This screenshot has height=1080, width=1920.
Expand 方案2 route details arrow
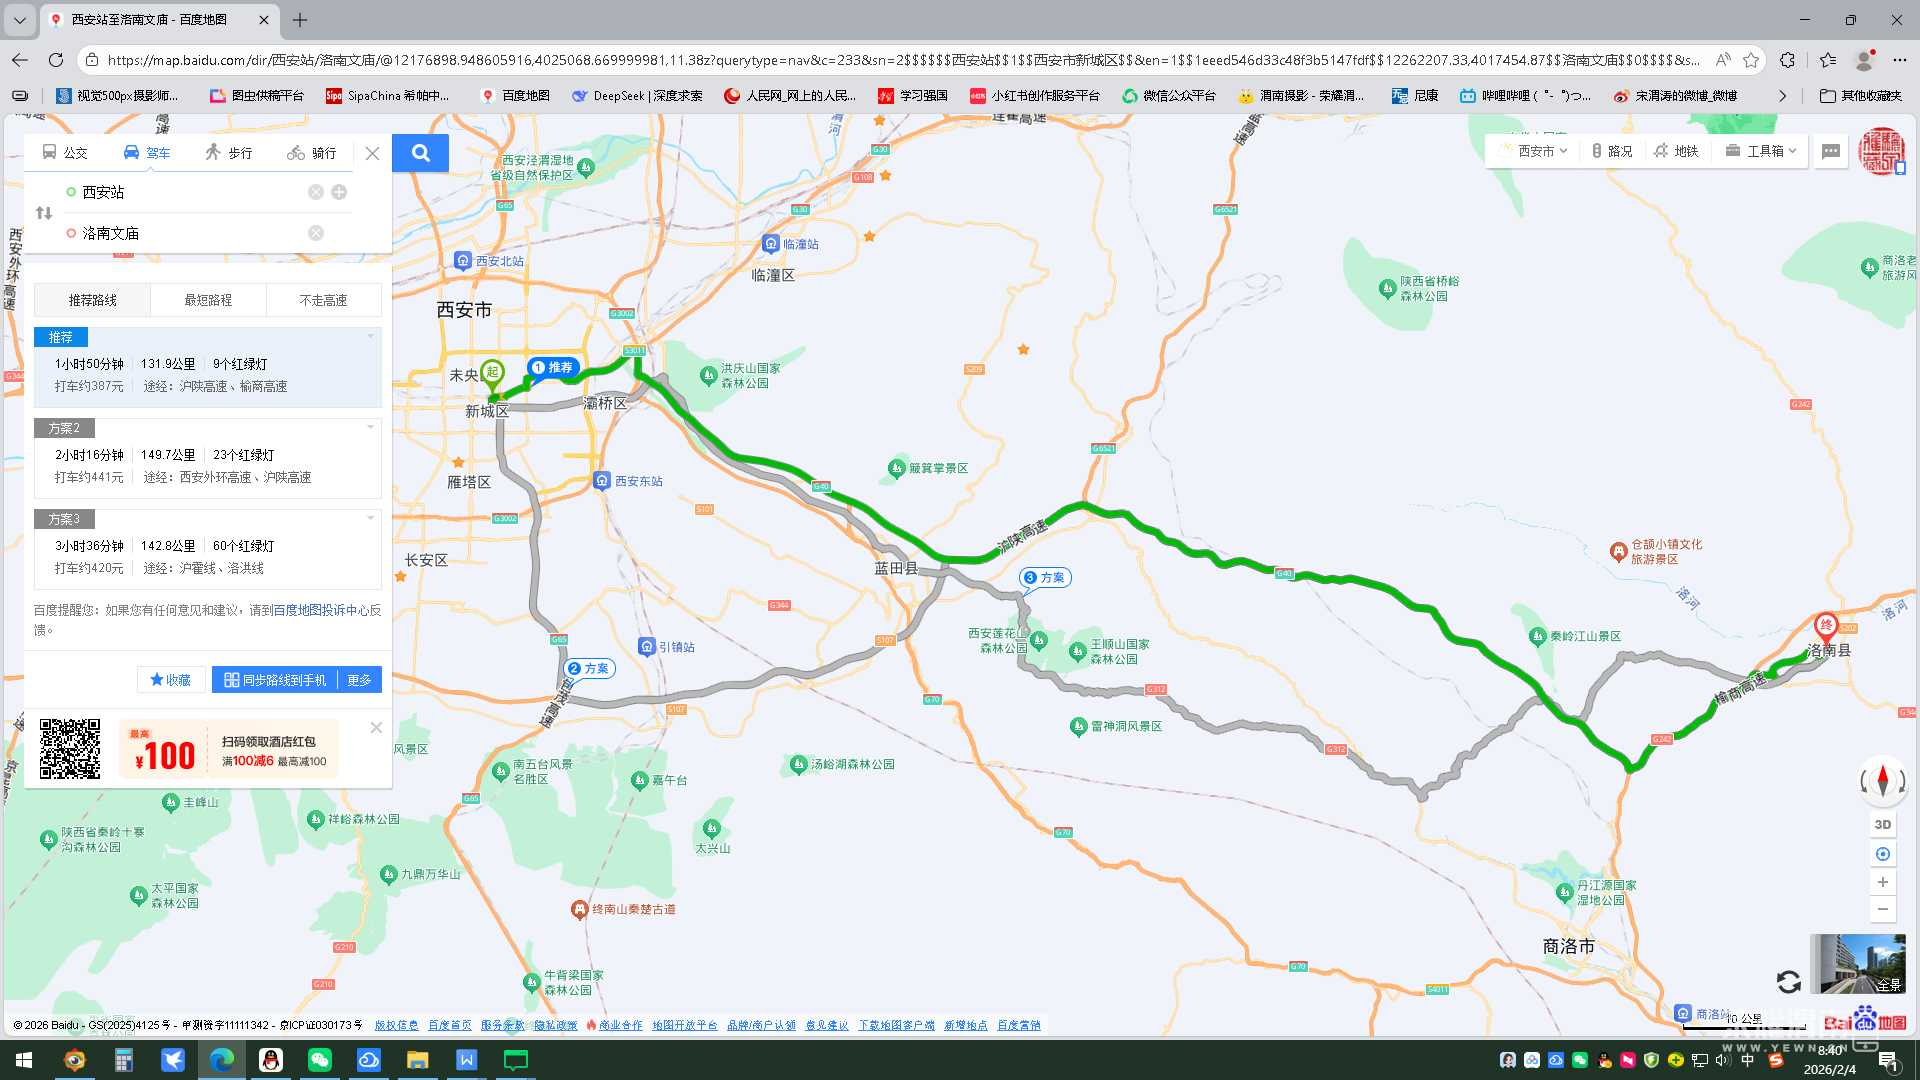[x=370, y=428]
